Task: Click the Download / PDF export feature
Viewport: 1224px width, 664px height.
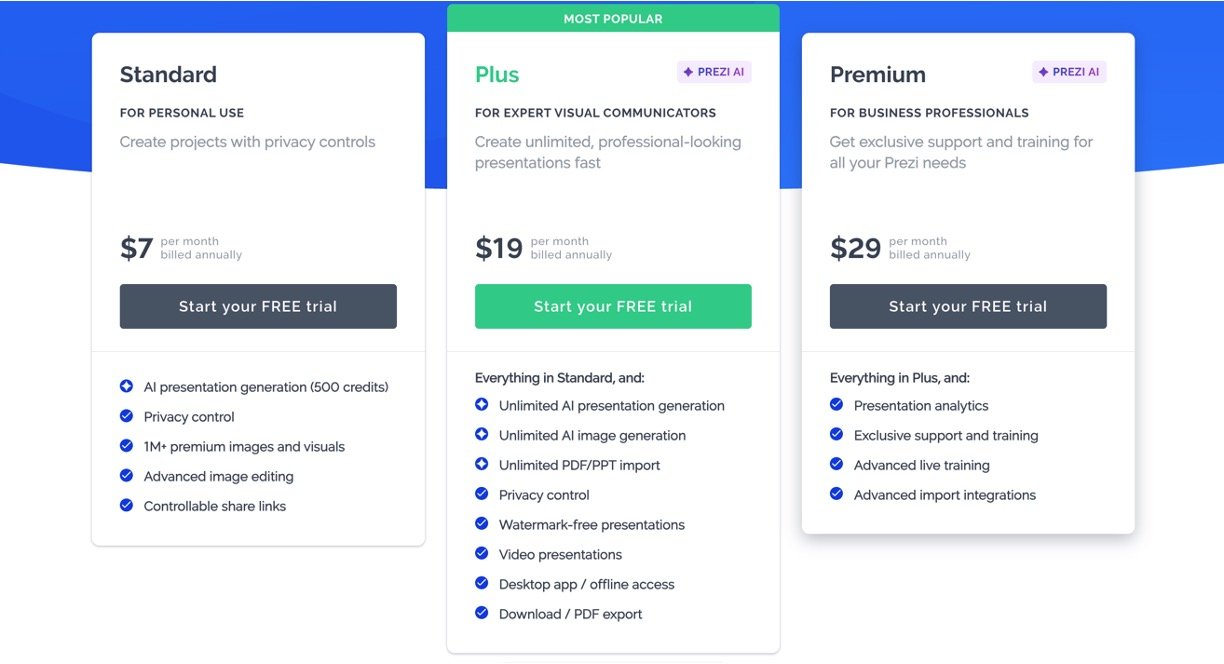Action: 570,614
